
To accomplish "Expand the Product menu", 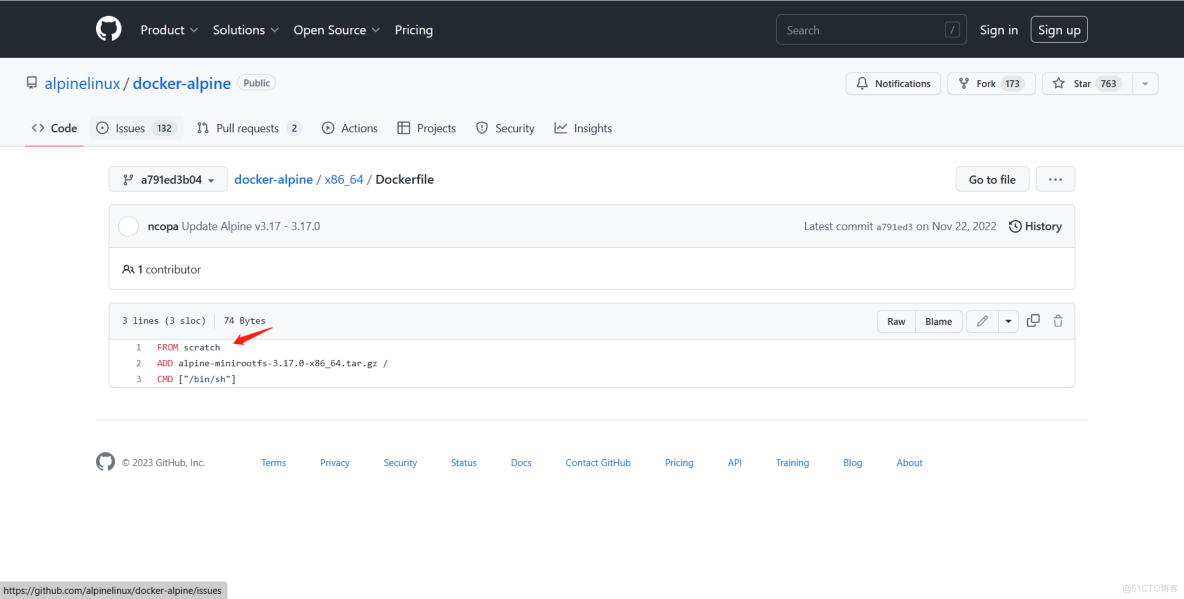I will [x=169, y=30].
